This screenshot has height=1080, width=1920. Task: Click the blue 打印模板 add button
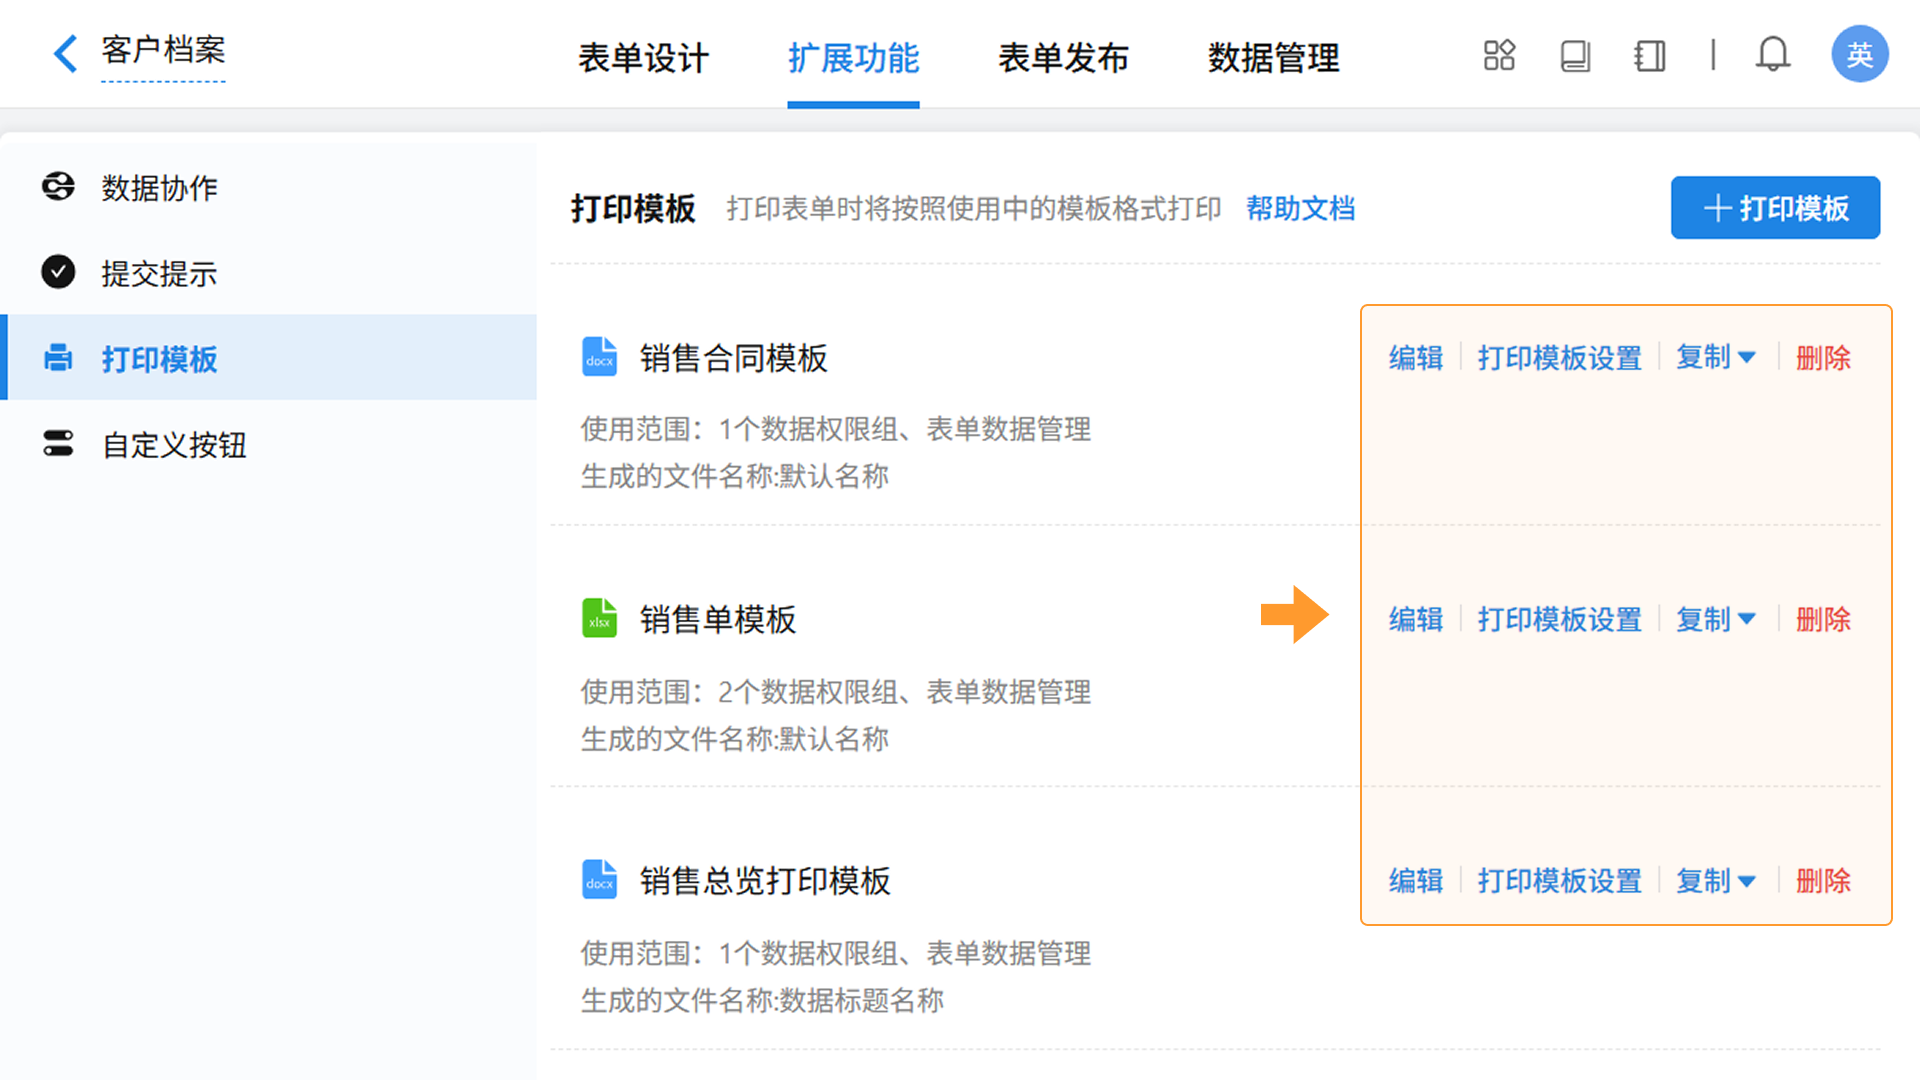[x=1775, y=208]
